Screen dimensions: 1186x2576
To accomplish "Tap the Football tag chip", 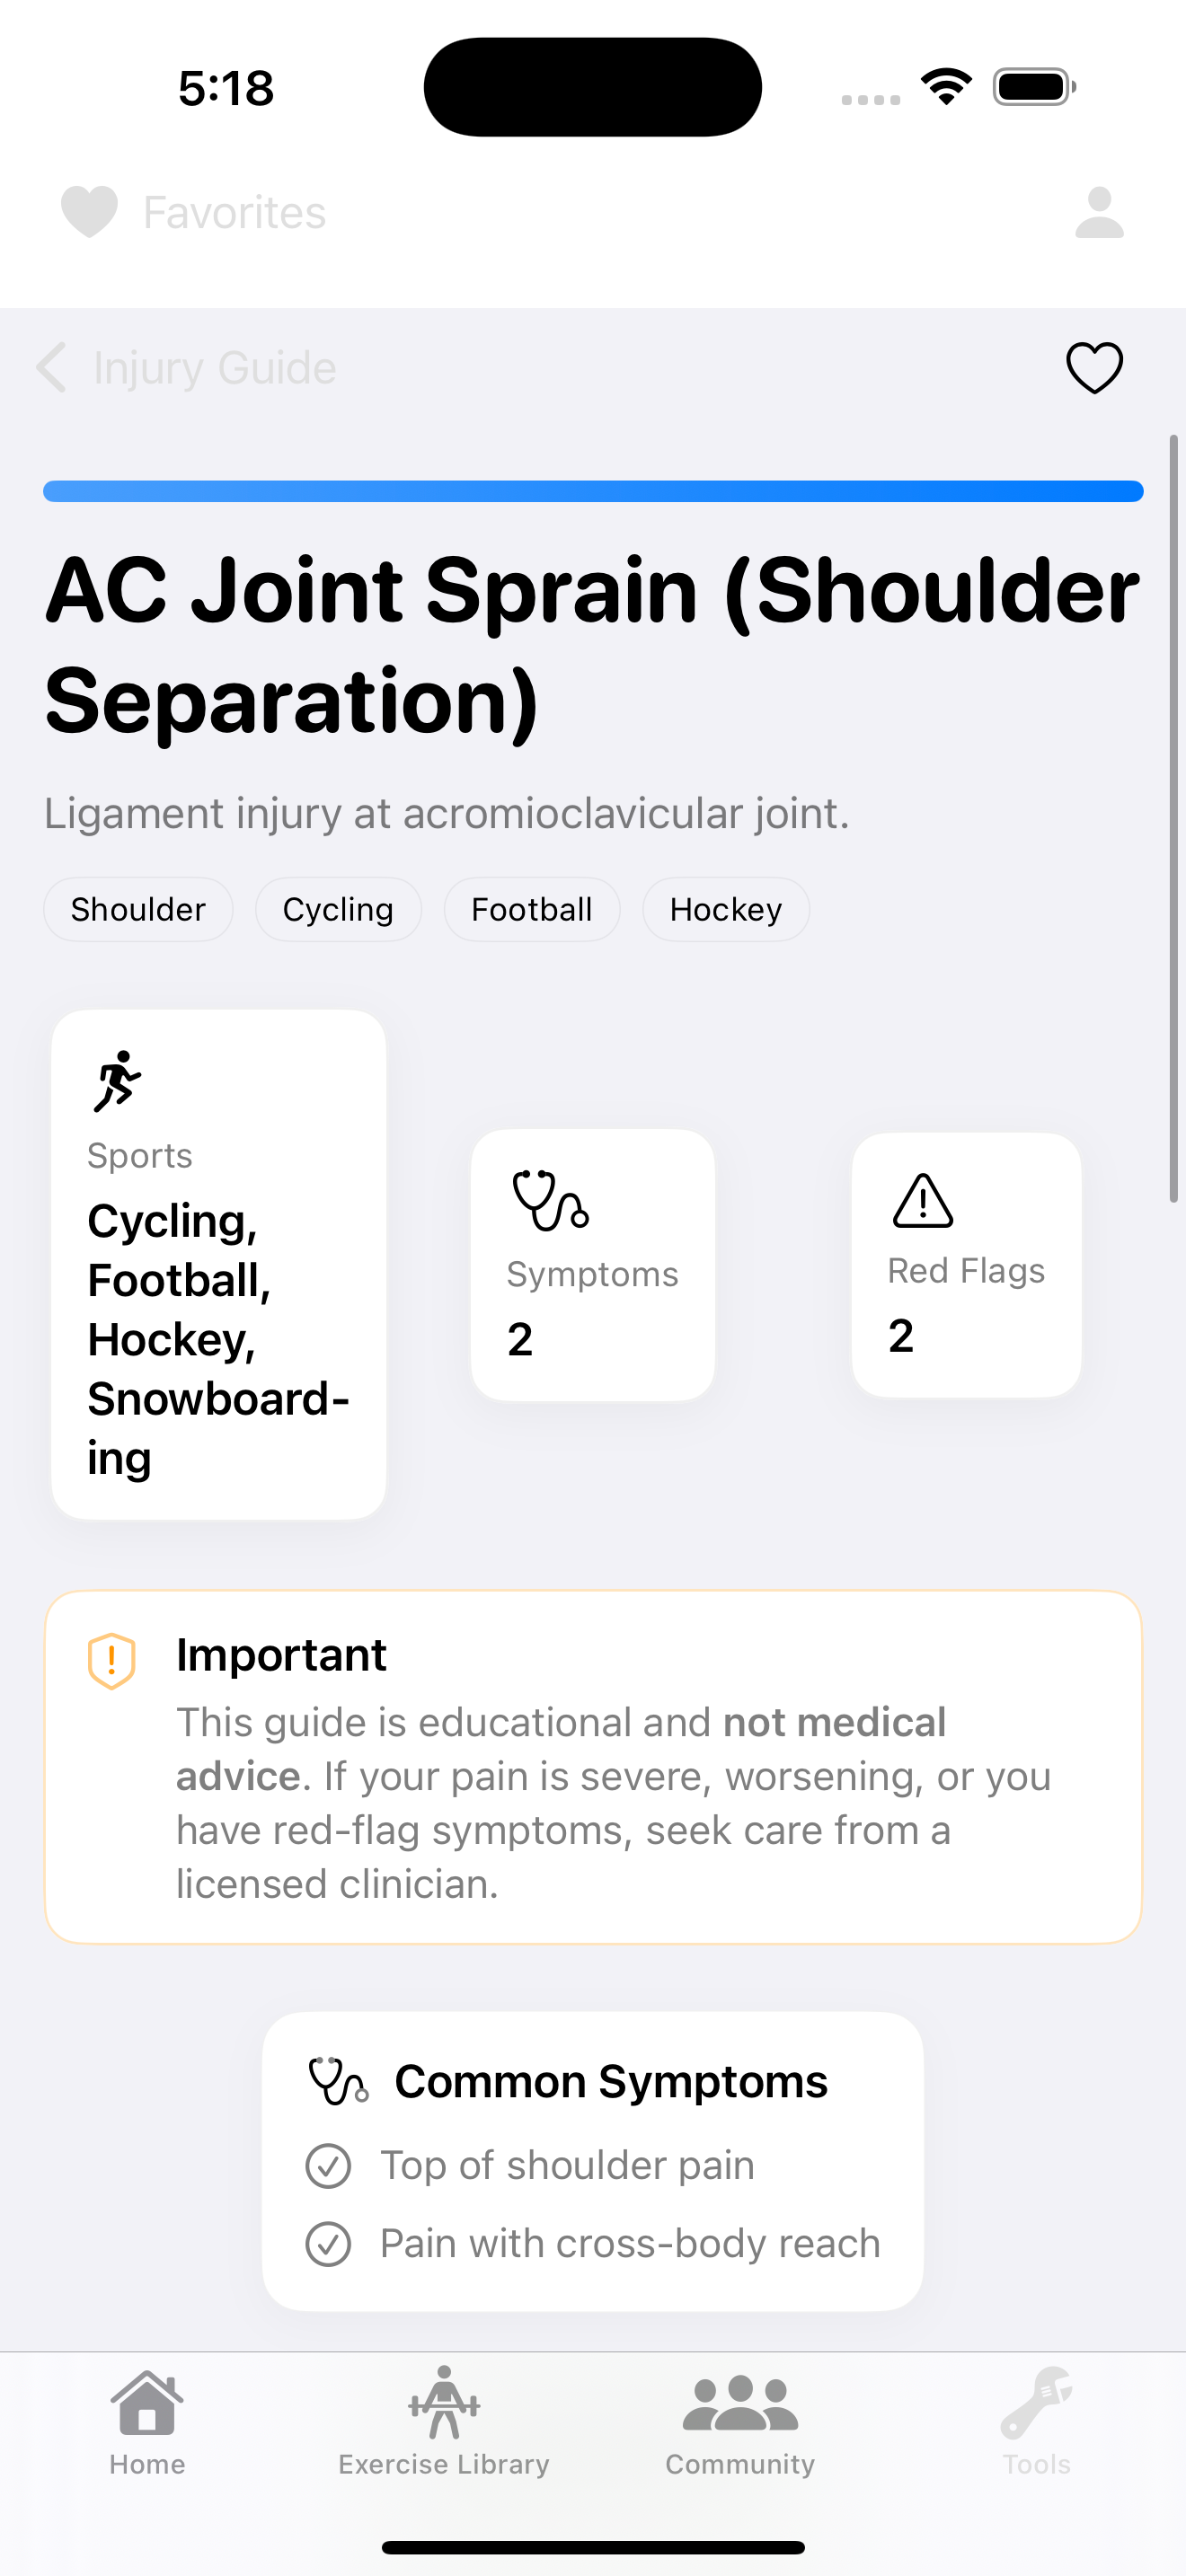I will tap(531, 909).
